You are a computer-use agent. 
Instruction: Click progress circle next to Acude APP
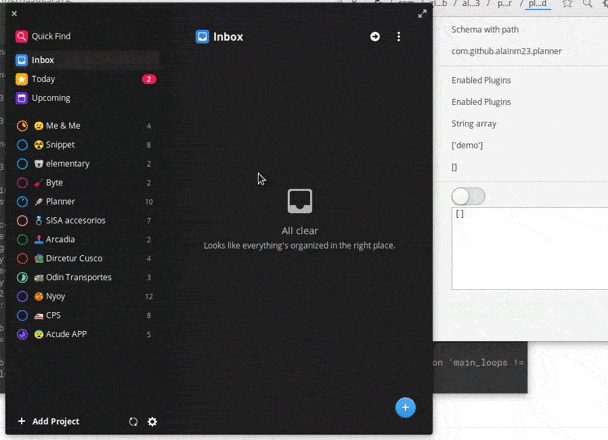[x=22, y=334]
